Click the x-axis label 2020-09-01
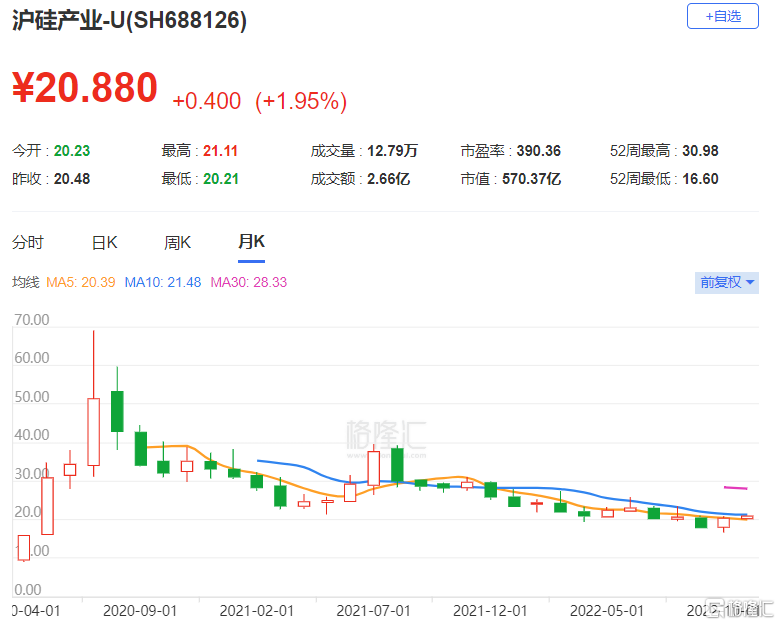Screen dimensions: 780x625 140,611
